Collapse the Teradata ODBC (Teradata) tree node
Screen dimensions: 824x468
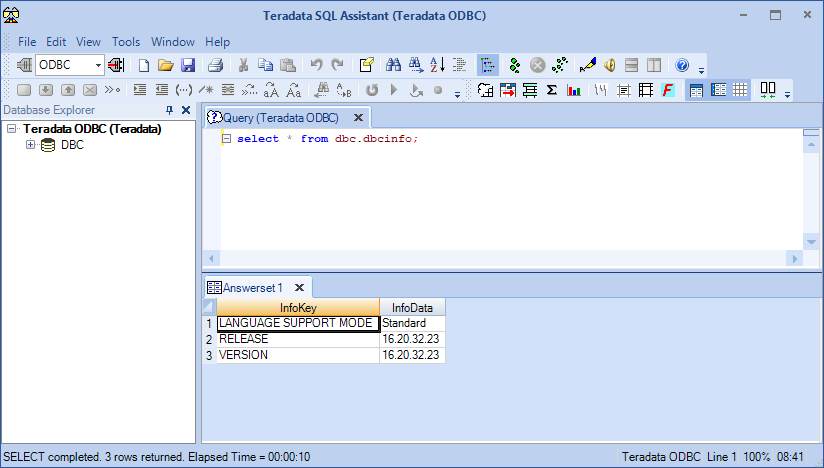coord(12,129)
